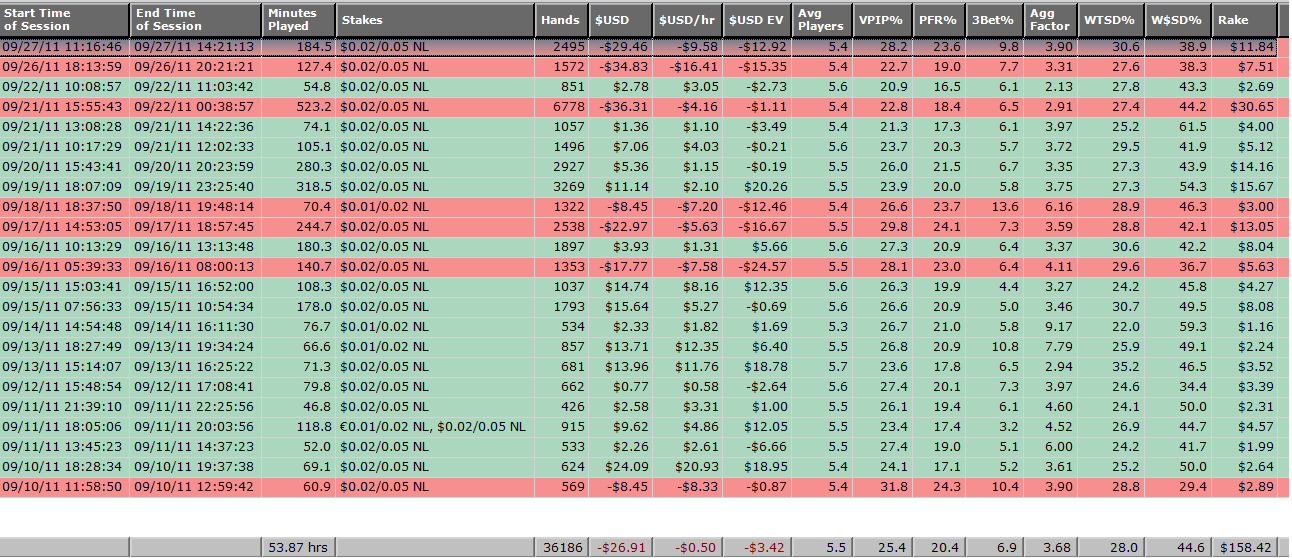Click the Minutes Played column header
Viewport: 1292px width, 558px height.
click(299, 19)
